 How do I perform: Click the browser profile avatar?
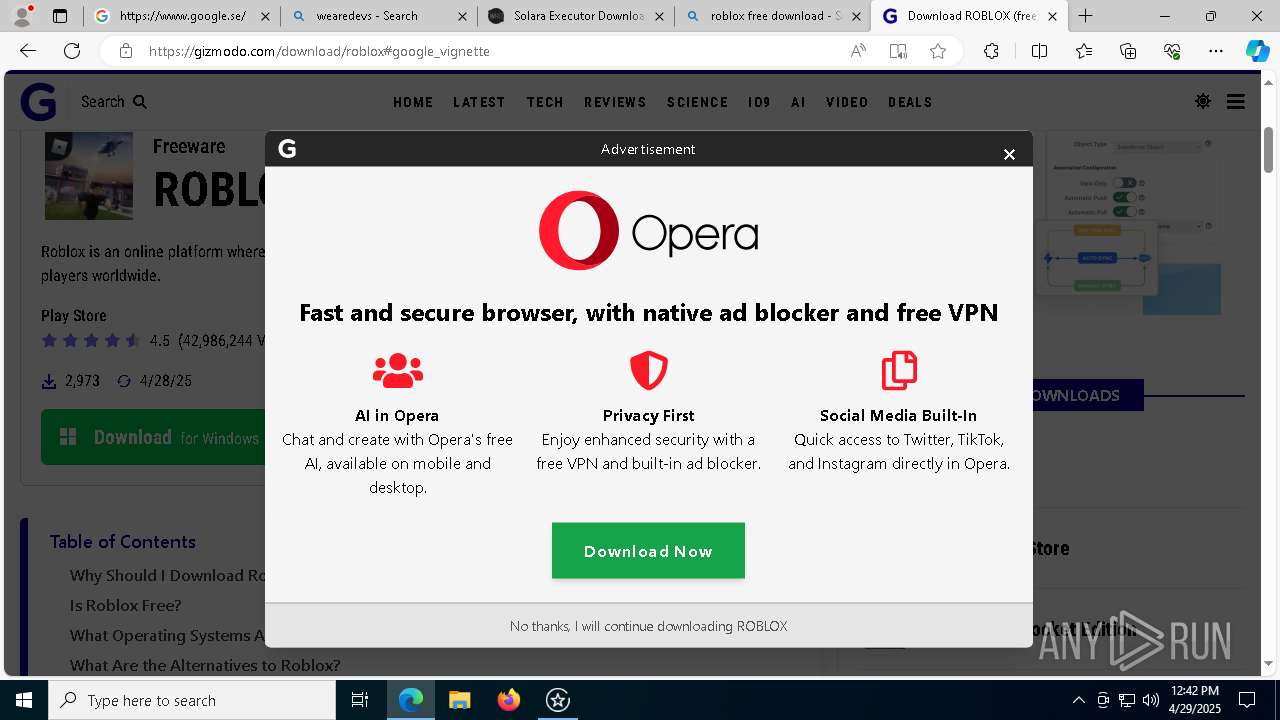(x=22, y=15)
